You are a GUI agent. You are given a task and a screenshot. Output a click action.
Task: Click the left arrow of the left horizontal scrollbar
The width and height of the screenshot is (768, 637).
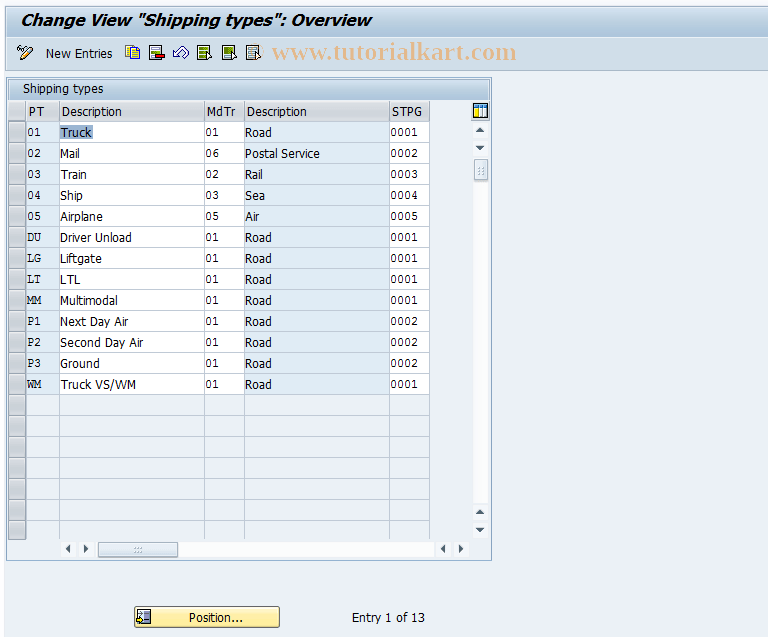[x=68, y=549]
